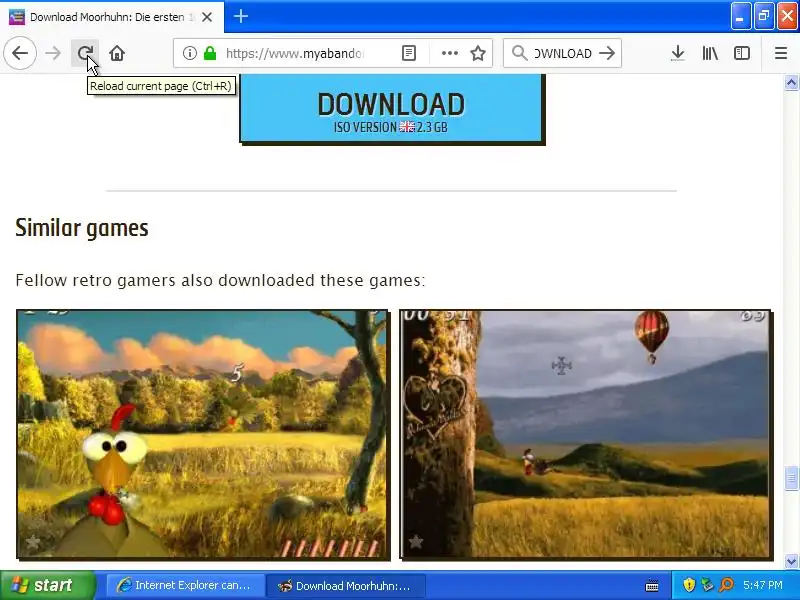Open the right similar game balloon screenshot
Image resolution: width=800 pixels, height=600 pixels.
[585, 434]
